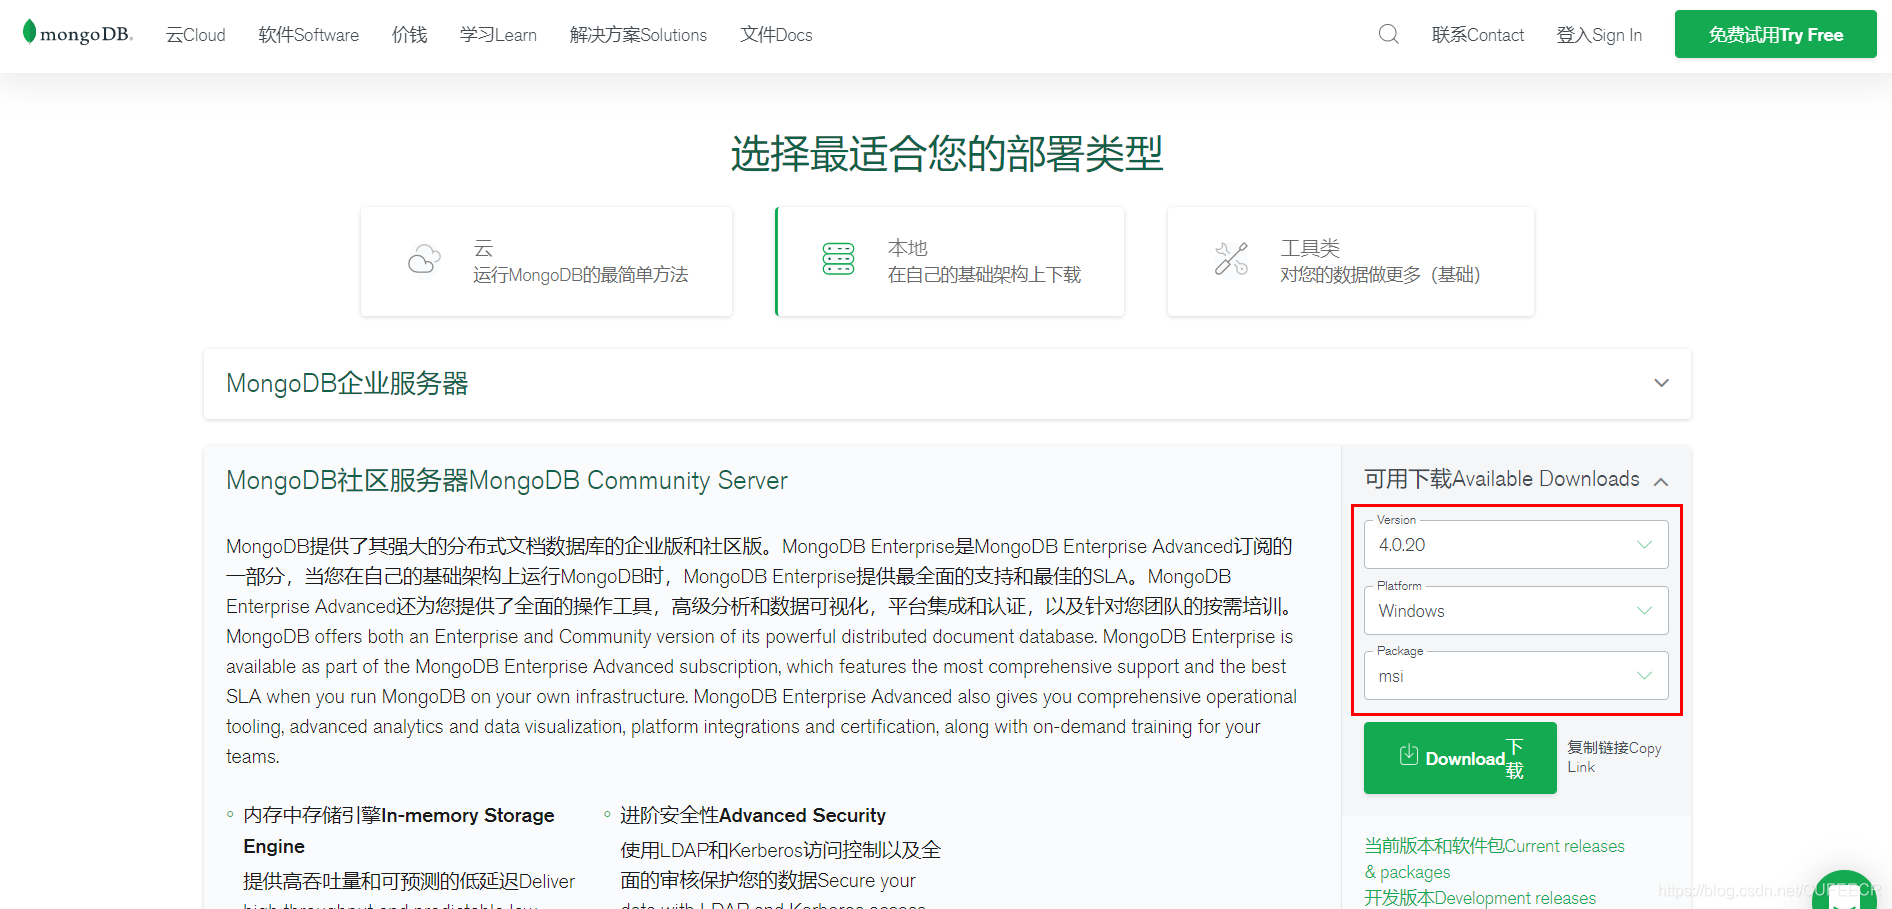This screenshot has width=1892, height=909.
Task: Open the Package dropdown showing msi
Action: tap(1516, 676)
